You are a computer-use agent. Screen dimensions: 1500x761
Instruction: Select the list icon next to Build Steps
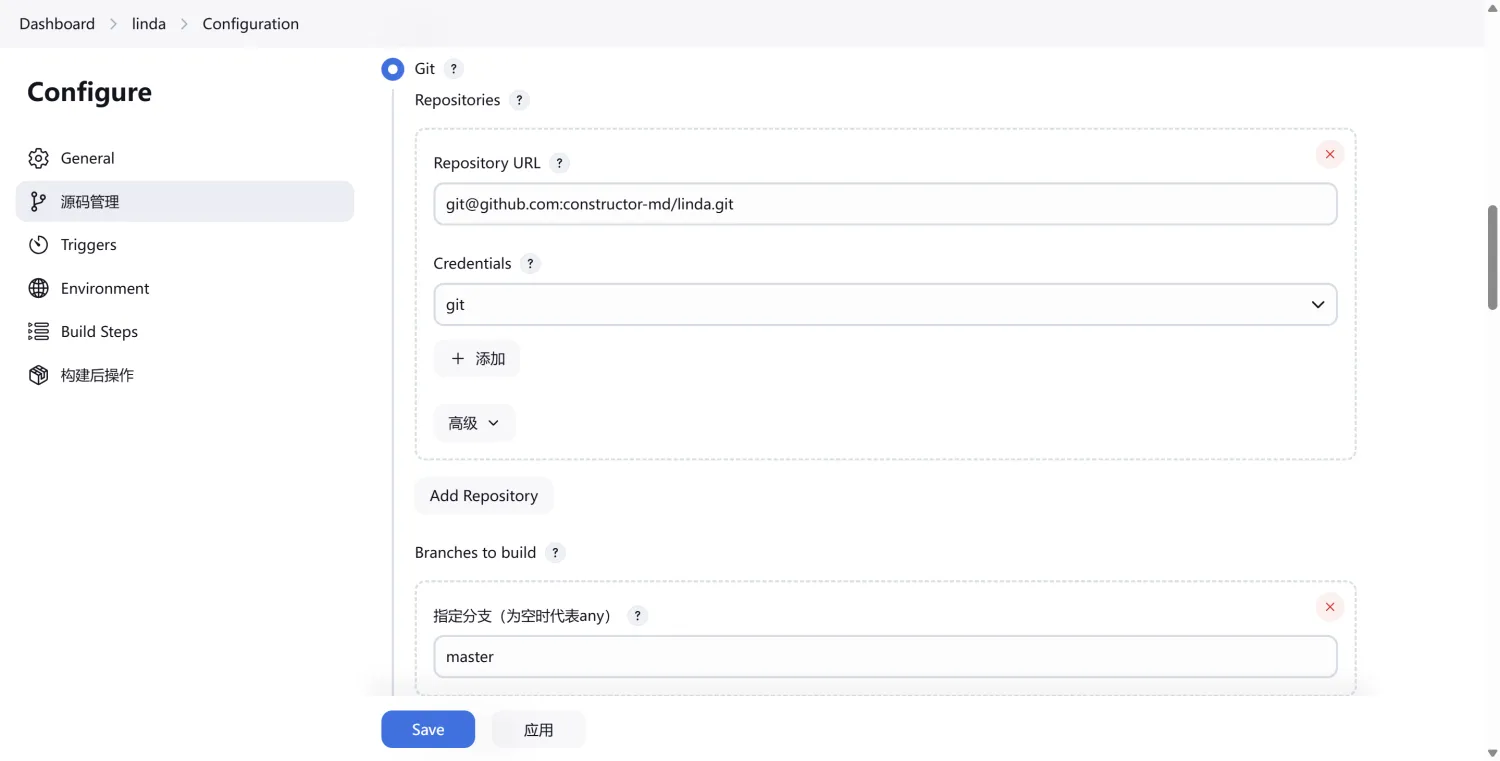pyautogui.click(x=38, y=331)
